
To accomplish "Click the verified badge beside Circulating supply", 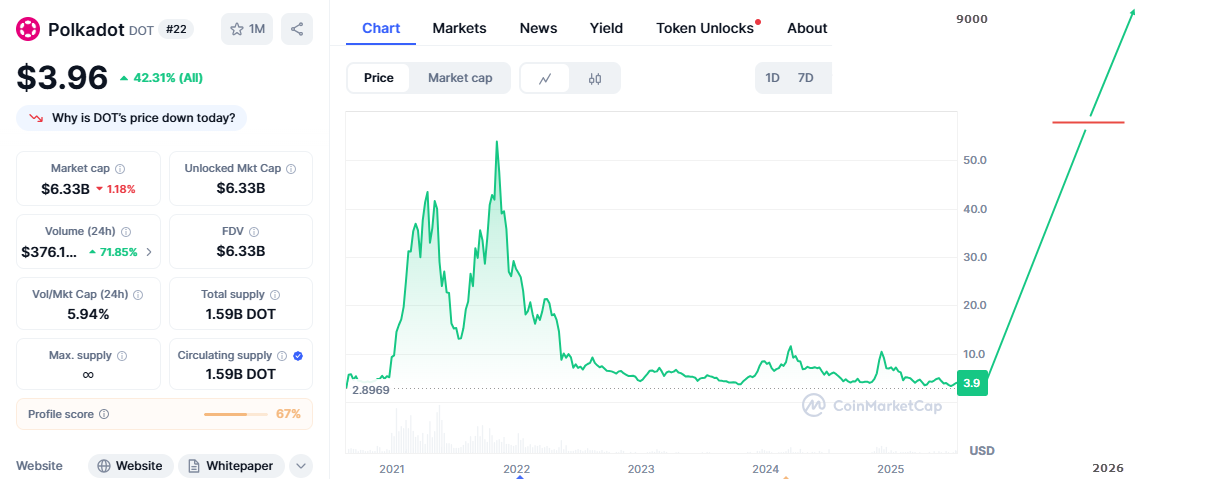I will 298,356.
